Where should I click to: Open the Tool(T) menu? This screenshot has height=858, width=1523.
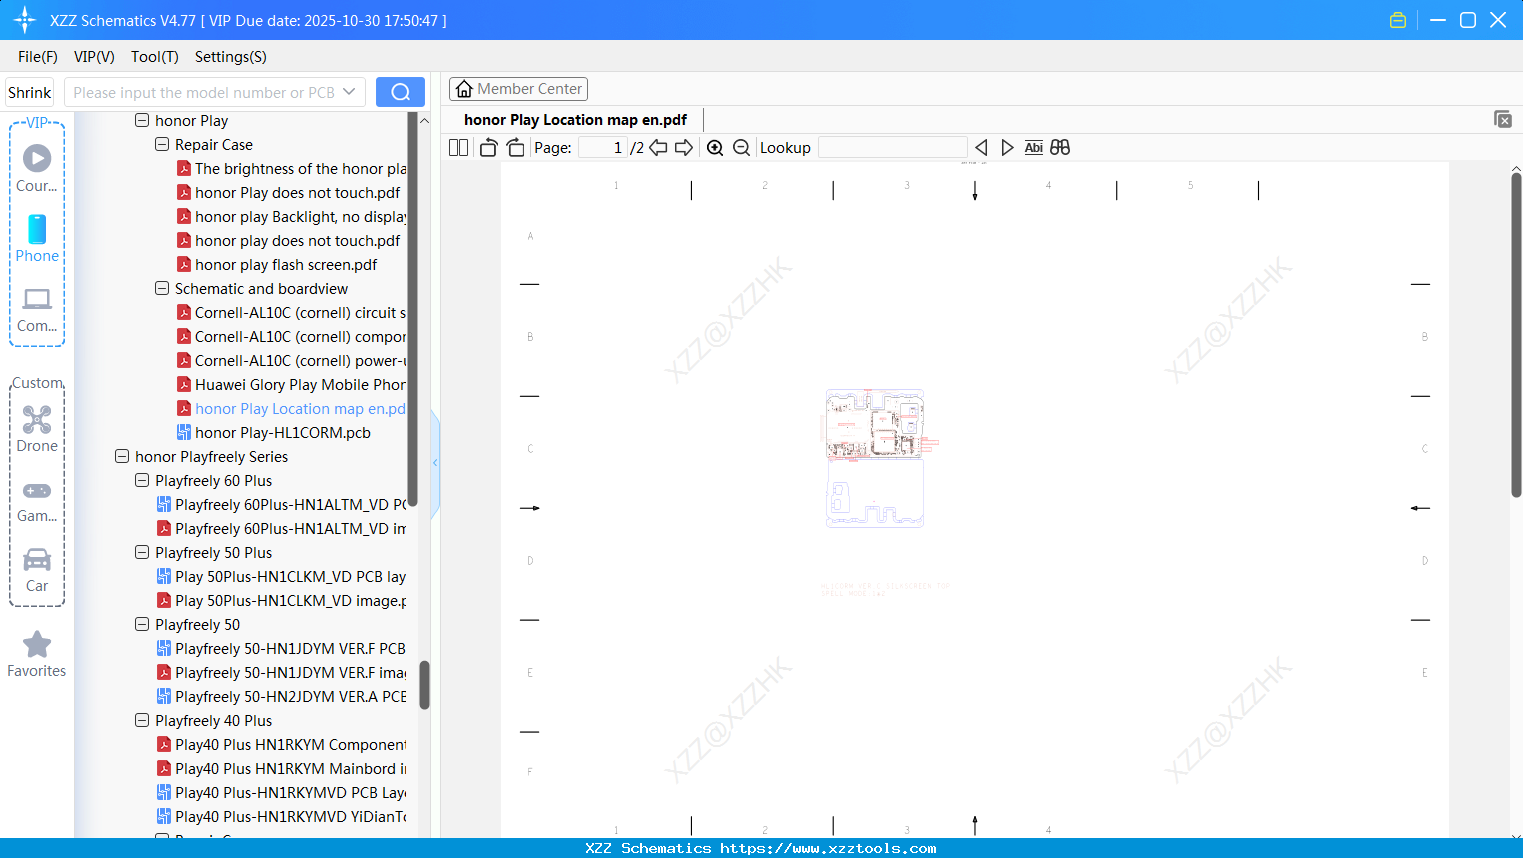click(x=155, y=57)
